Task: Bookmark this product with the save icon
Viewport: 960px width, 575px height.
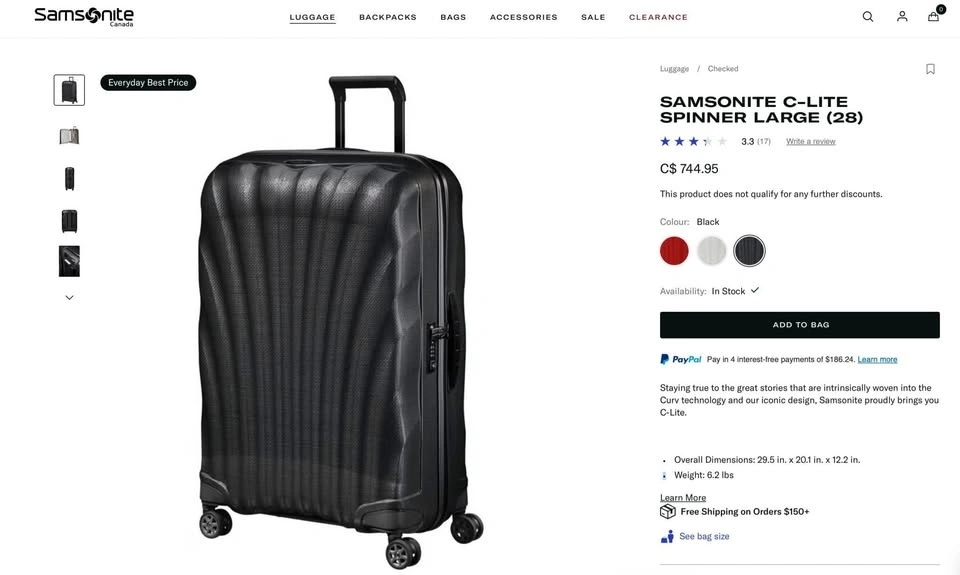Action: point(930,69)
